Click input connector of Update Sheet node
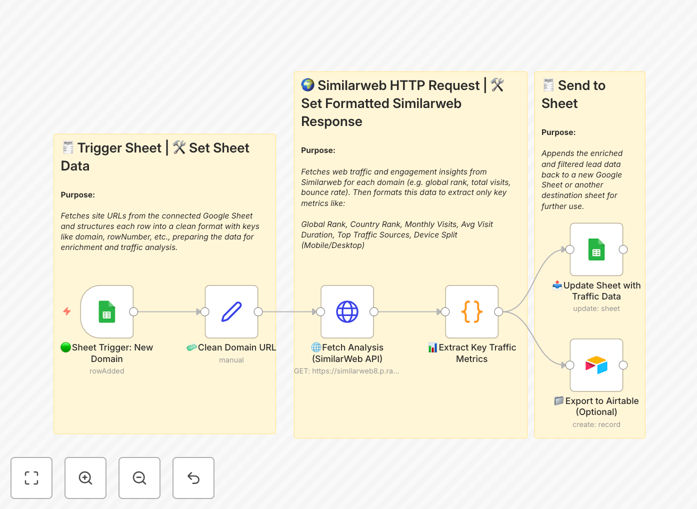The height and width of the screenshot is (509, 697). (x=570, y=249)
